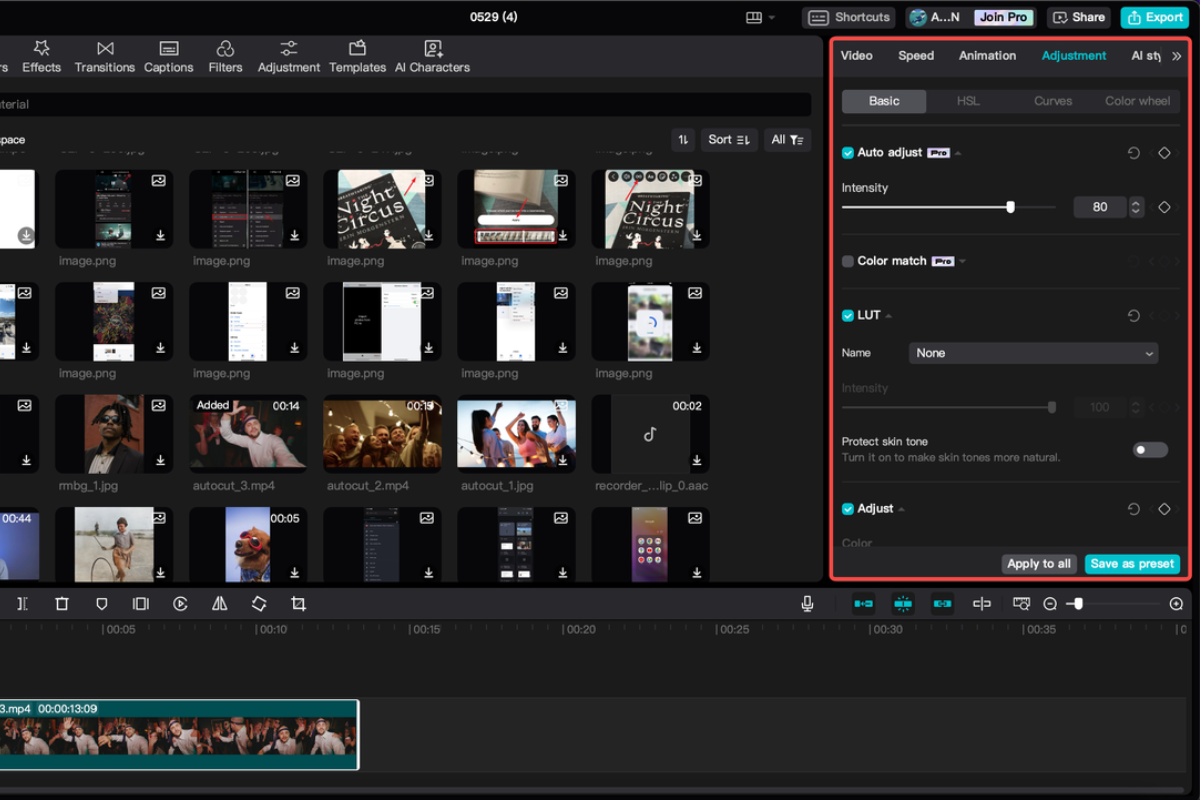The height and width of the screenshot is (800, 1200).
Task: Switch to the Speed tab
Action: [915, 56]
